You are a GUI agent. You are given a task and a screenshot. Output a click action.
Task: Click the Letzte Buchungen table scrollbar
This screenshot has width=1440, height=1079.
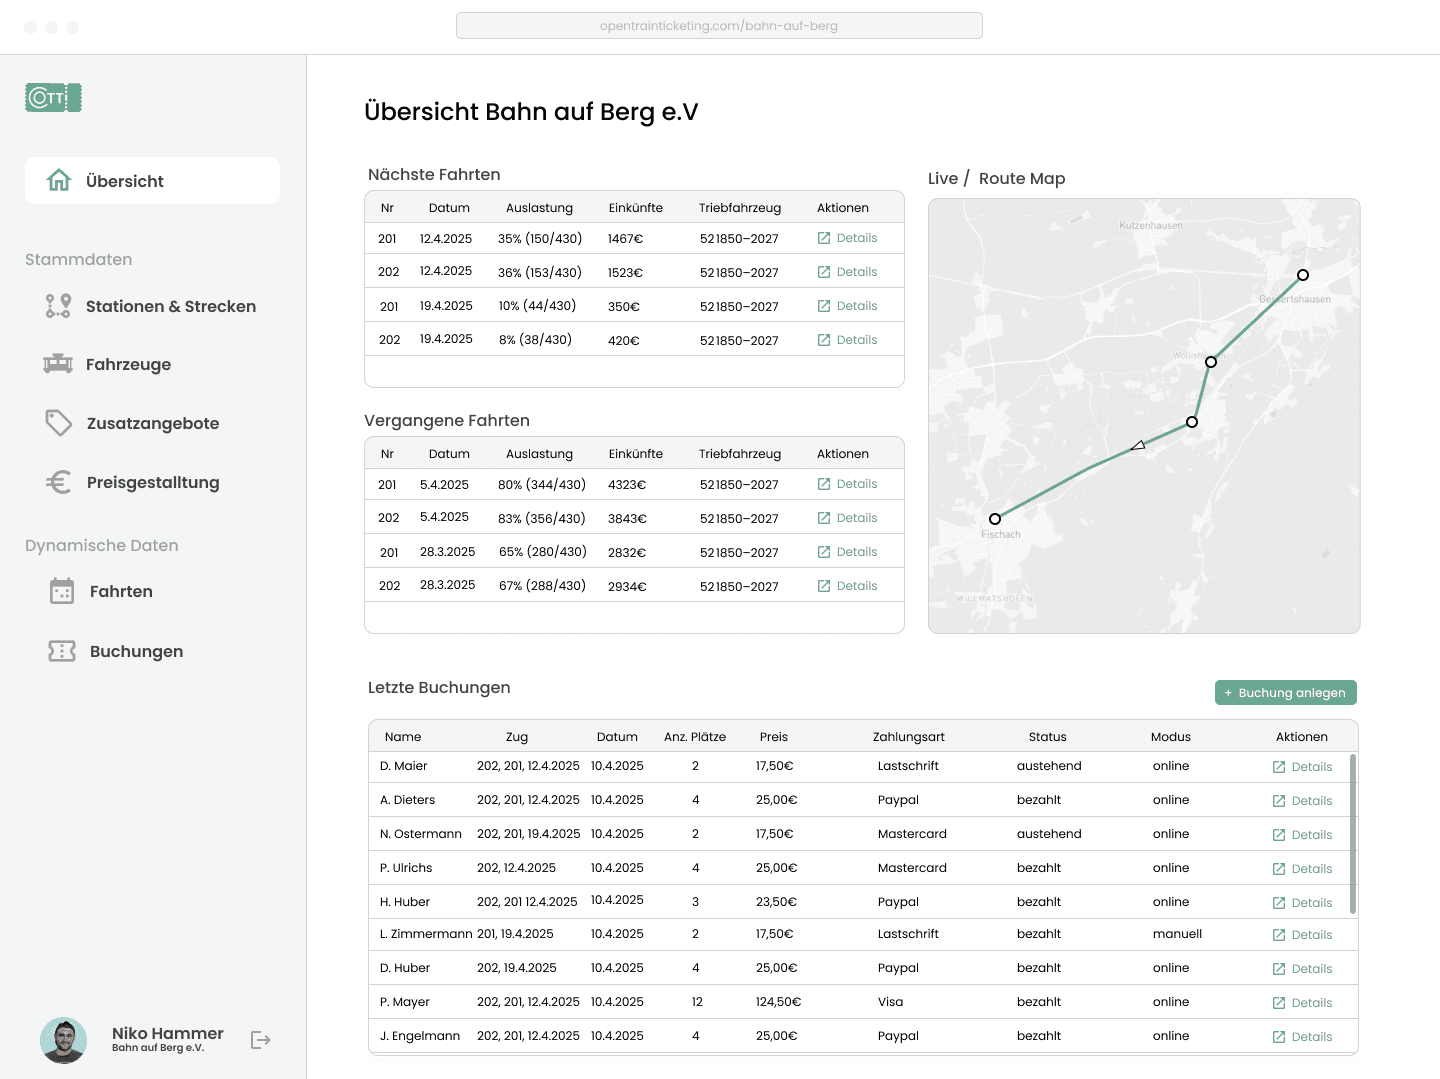1353,834
